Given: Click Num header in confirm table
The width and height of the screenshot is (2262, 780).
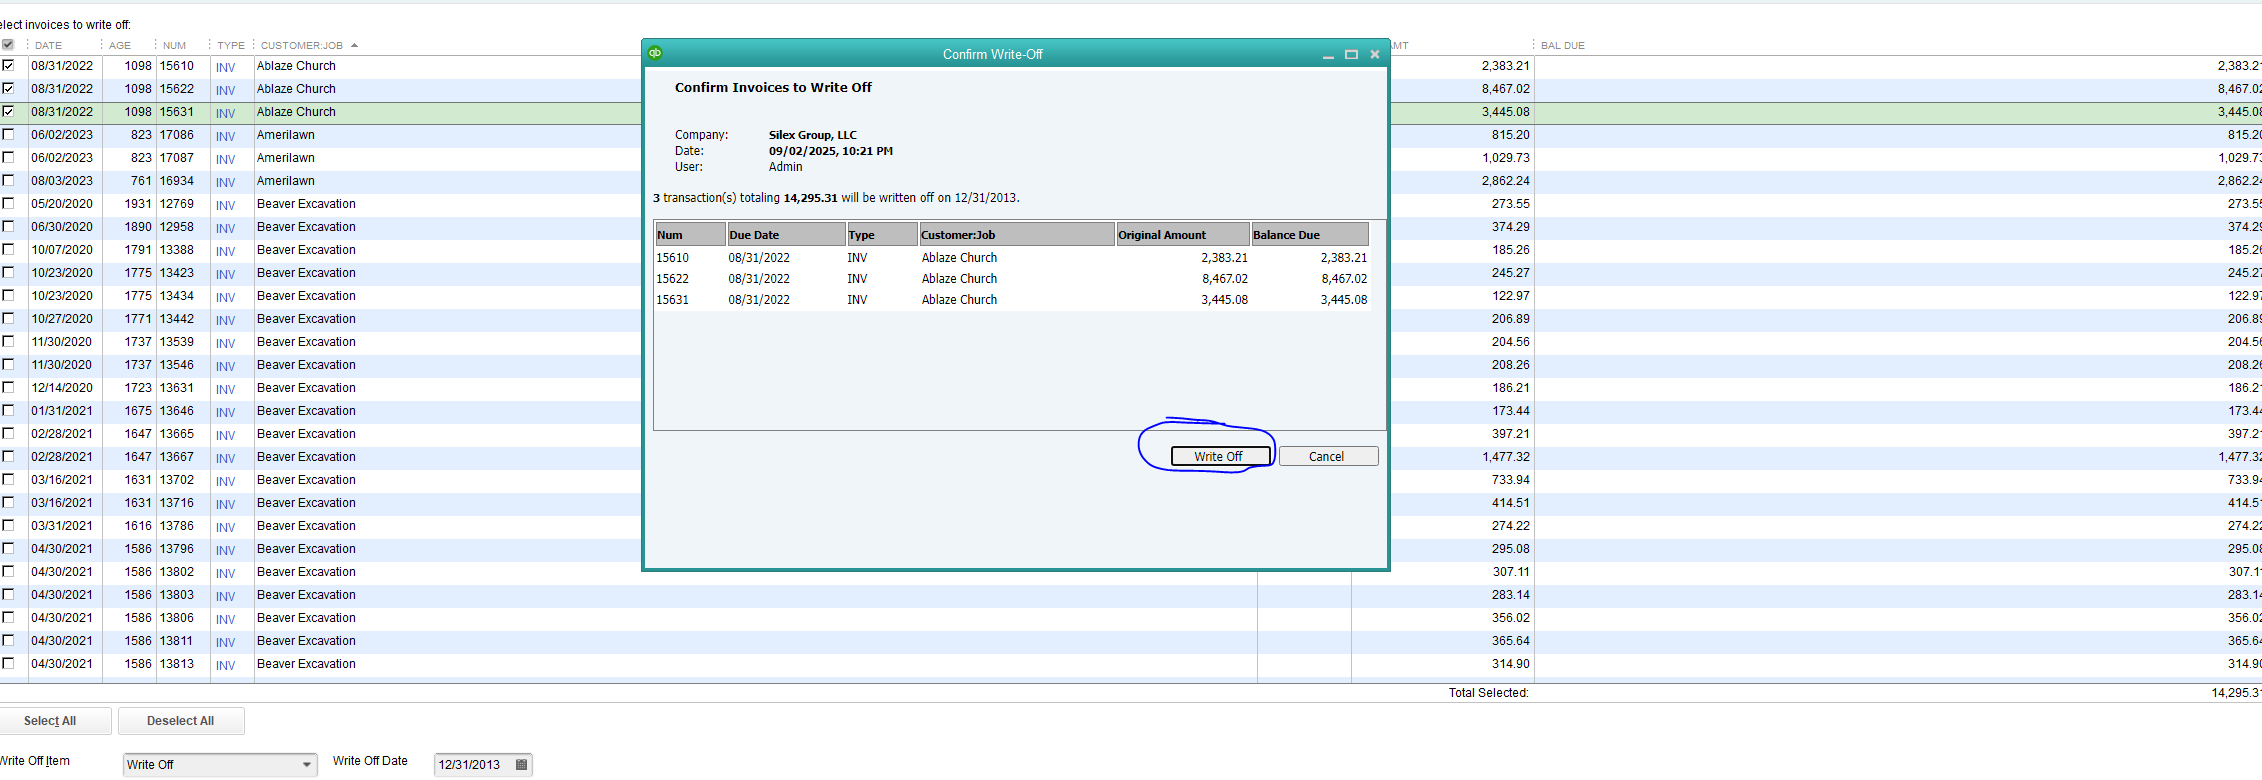Looking at the screenshot, I should (690, 235).
